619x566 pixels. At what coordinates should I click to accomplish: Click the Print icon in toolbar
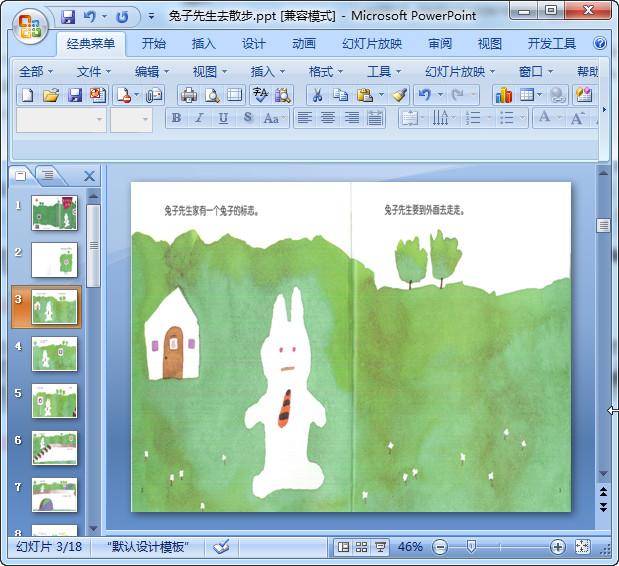[188, 95]
